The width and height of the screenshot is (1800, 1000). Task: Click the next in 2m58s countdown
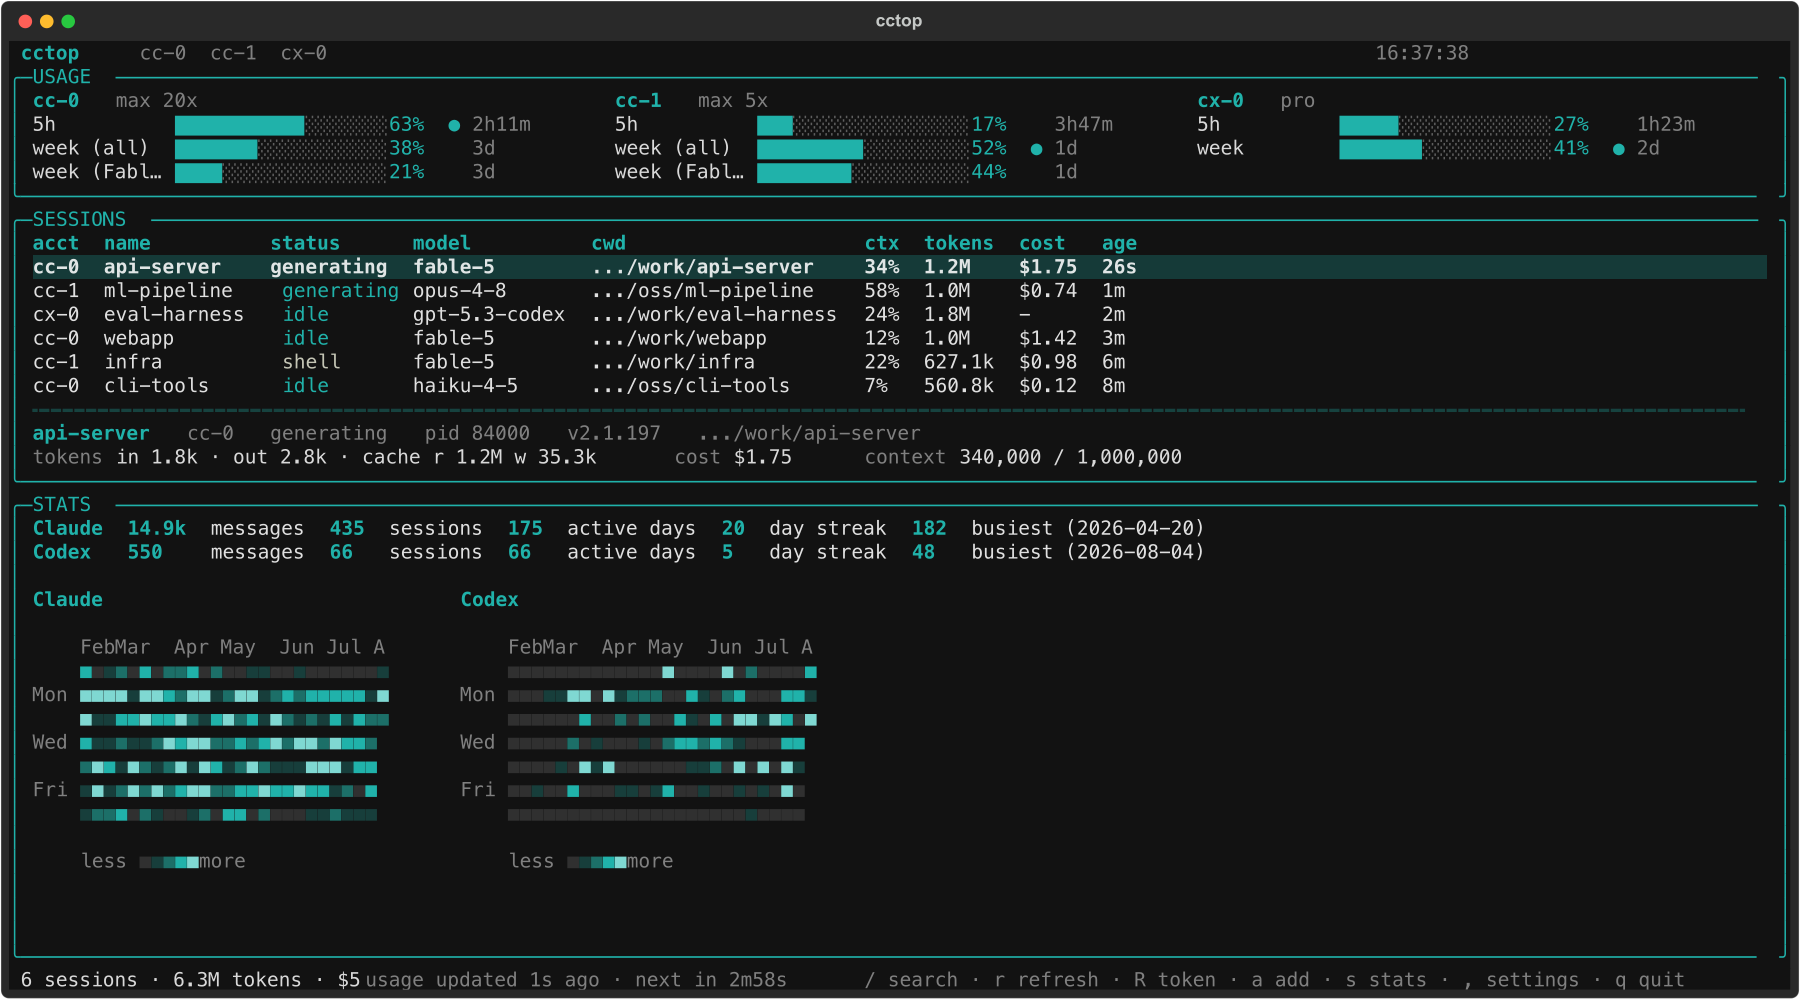coord(711,980)
